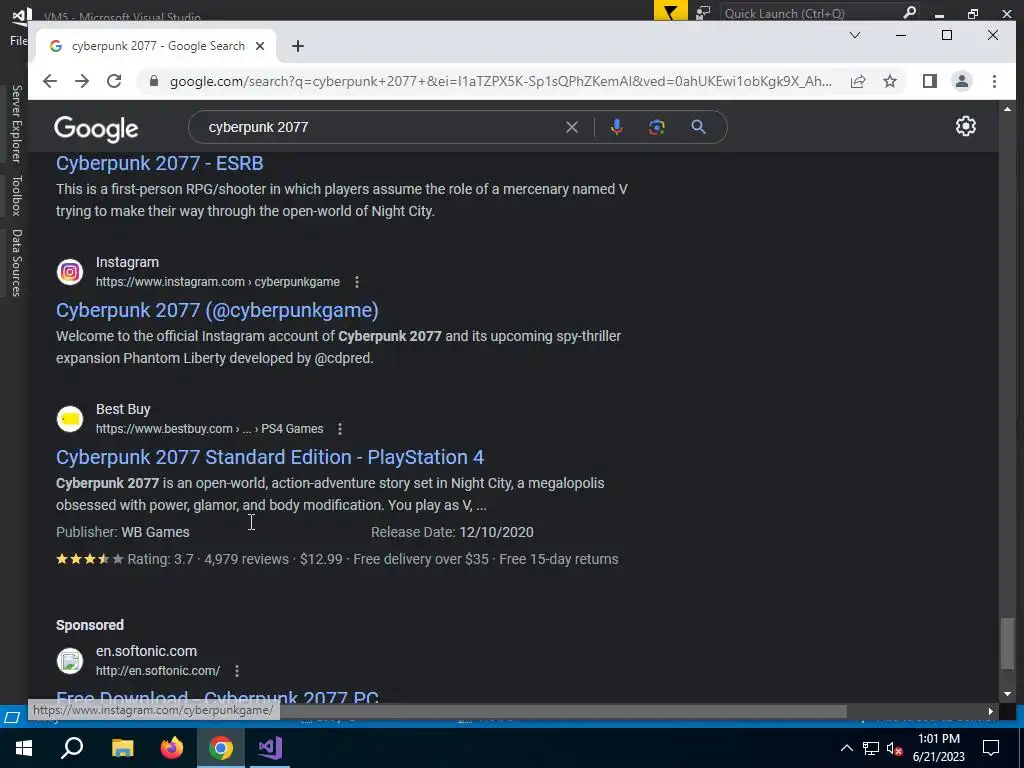Go back to the previous page in Chrome
This screenshot has width=1024, height=768.
50,81
